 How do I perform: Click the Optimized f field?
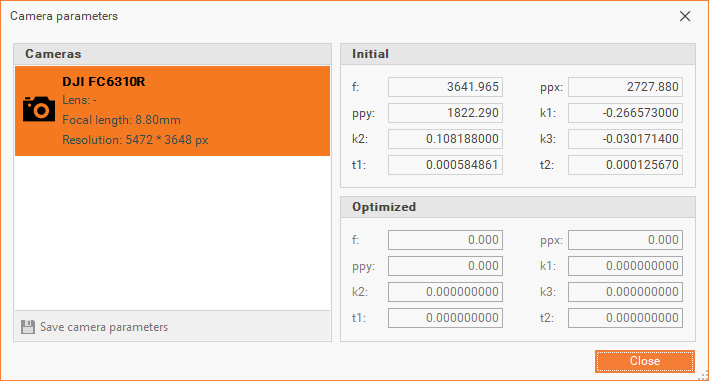[x=445, y=240]
